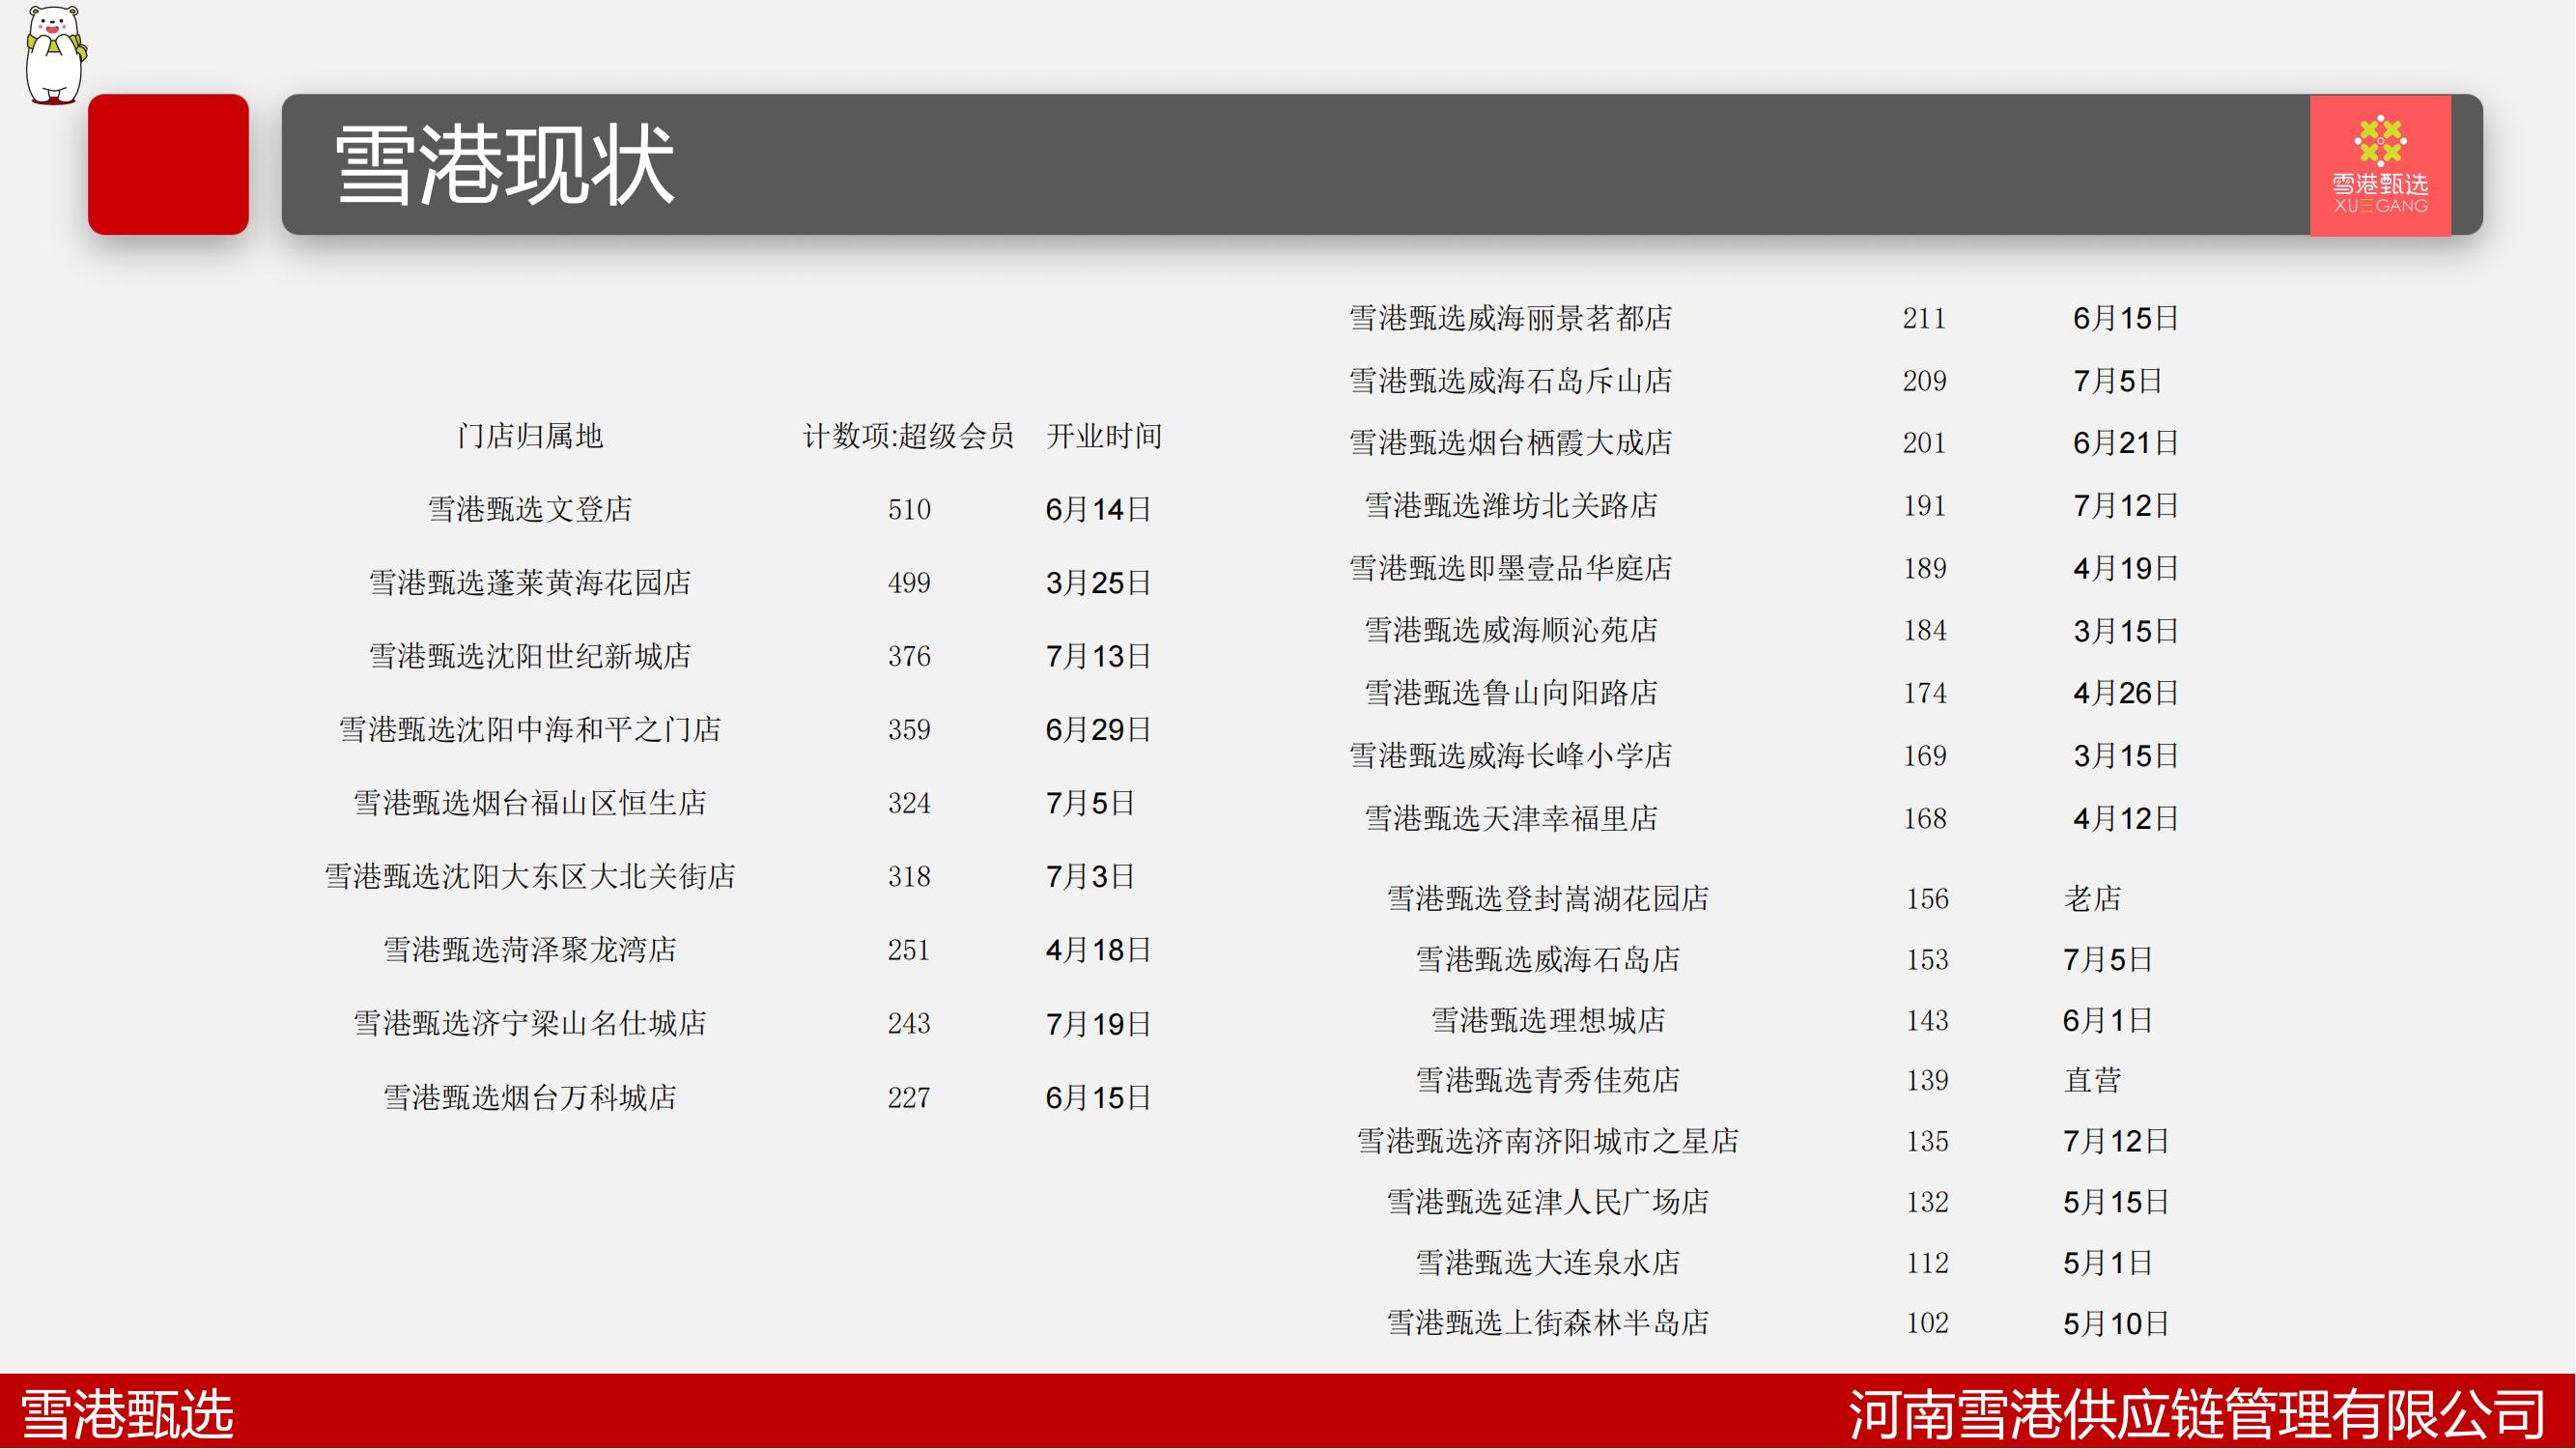2576x1449 pixels.
Task: Click the opening date 7月19日
Action: pos(1098,1023)
